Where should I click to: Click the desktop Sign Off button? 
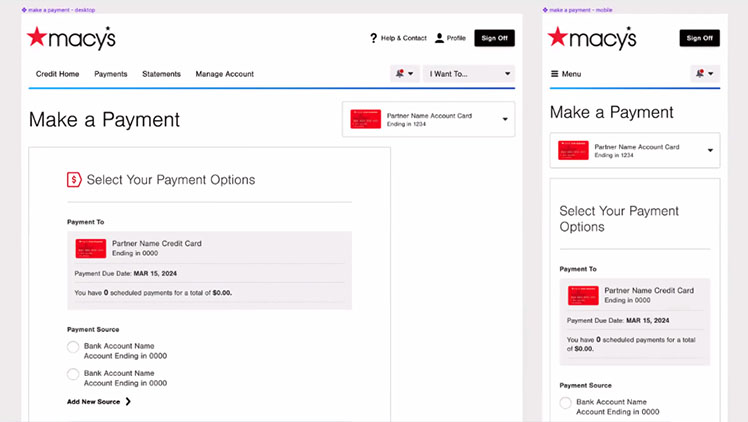(x=494, y=38)
